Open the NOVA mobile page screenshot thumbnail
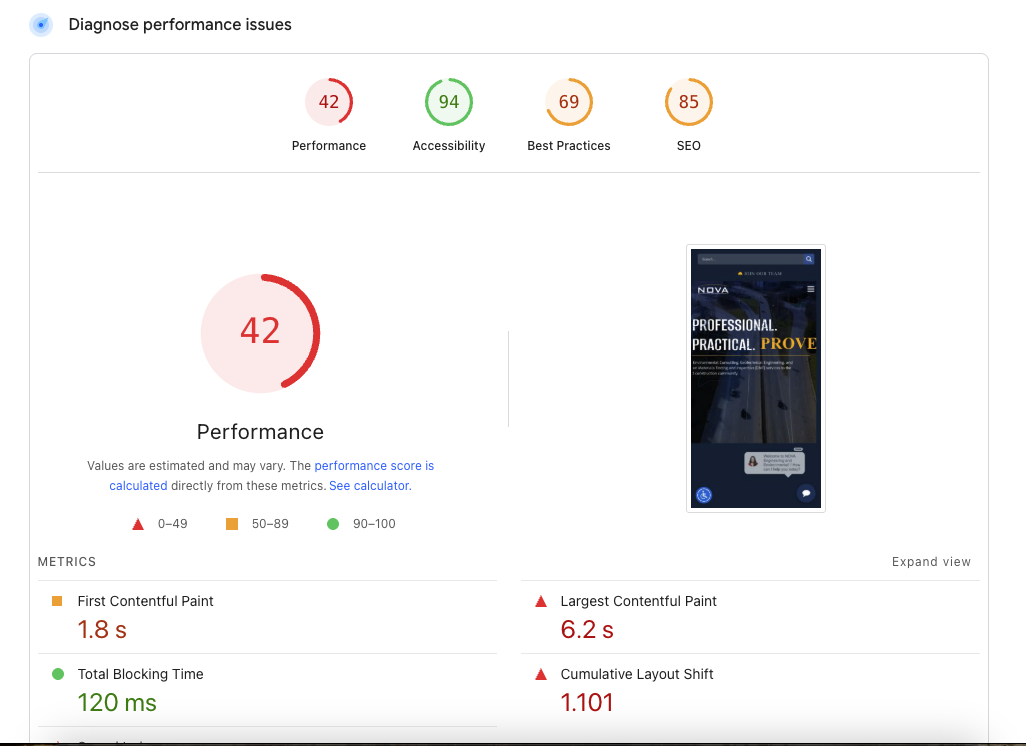Viewport: 1026px width, 746px height. click(756, 378)
